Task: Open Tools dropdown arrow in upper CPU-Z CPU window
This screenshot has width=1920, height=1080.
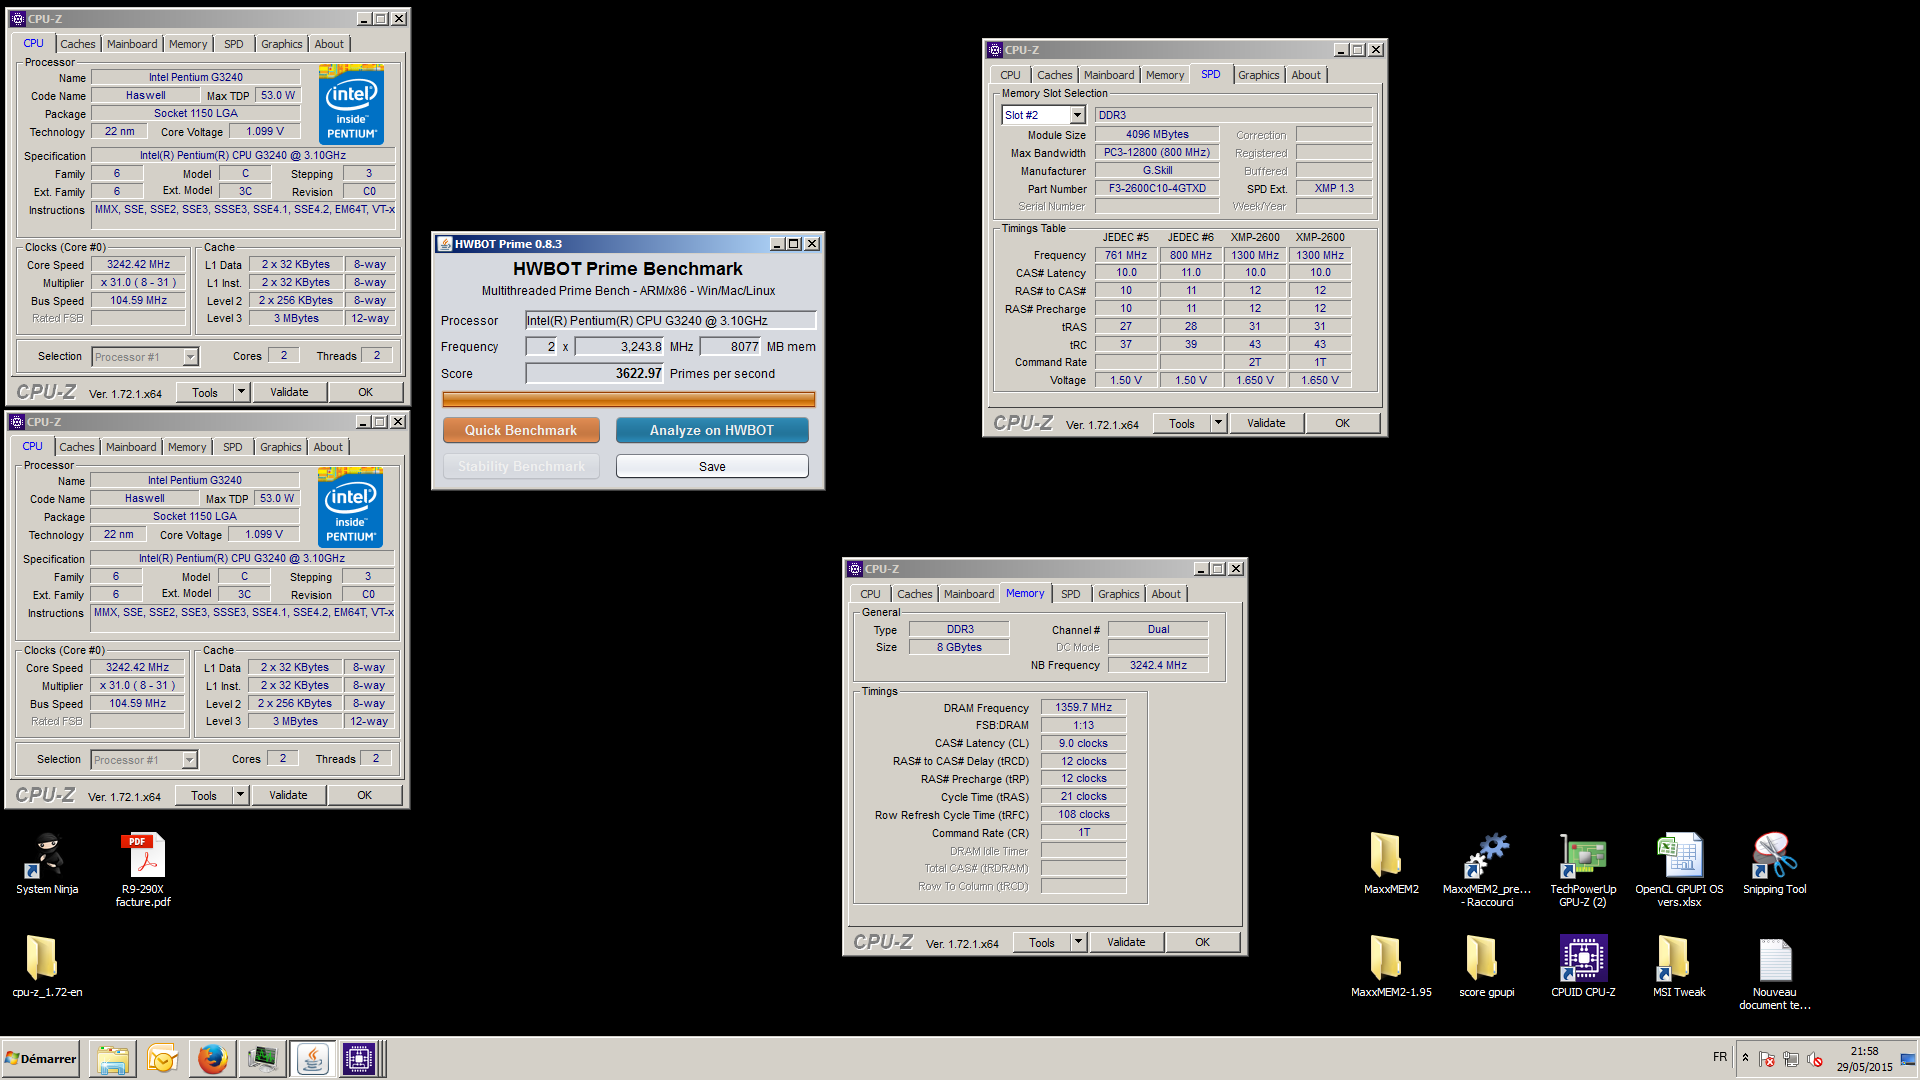Action: point(241,392)
